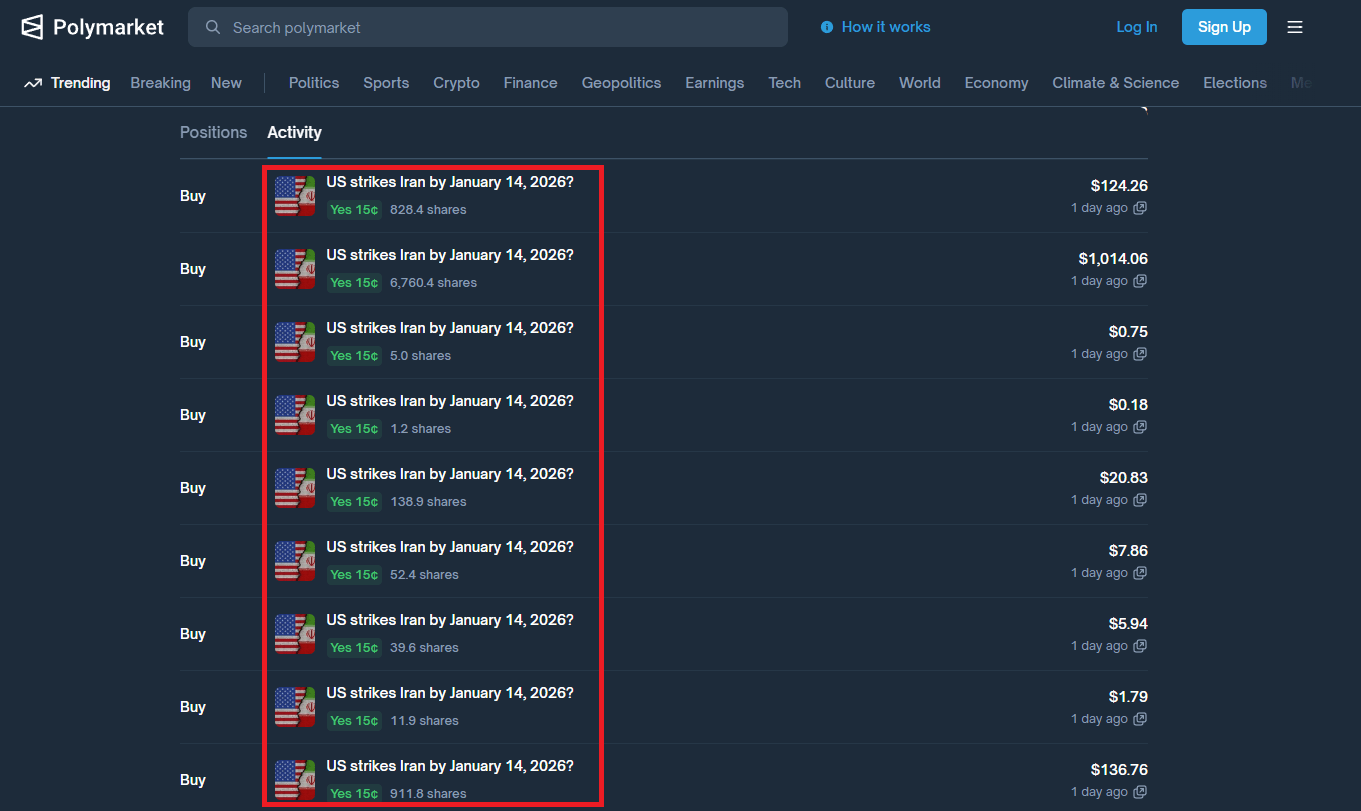Click flag thumbnail of the 138.9 shares trade

point(295,488)
